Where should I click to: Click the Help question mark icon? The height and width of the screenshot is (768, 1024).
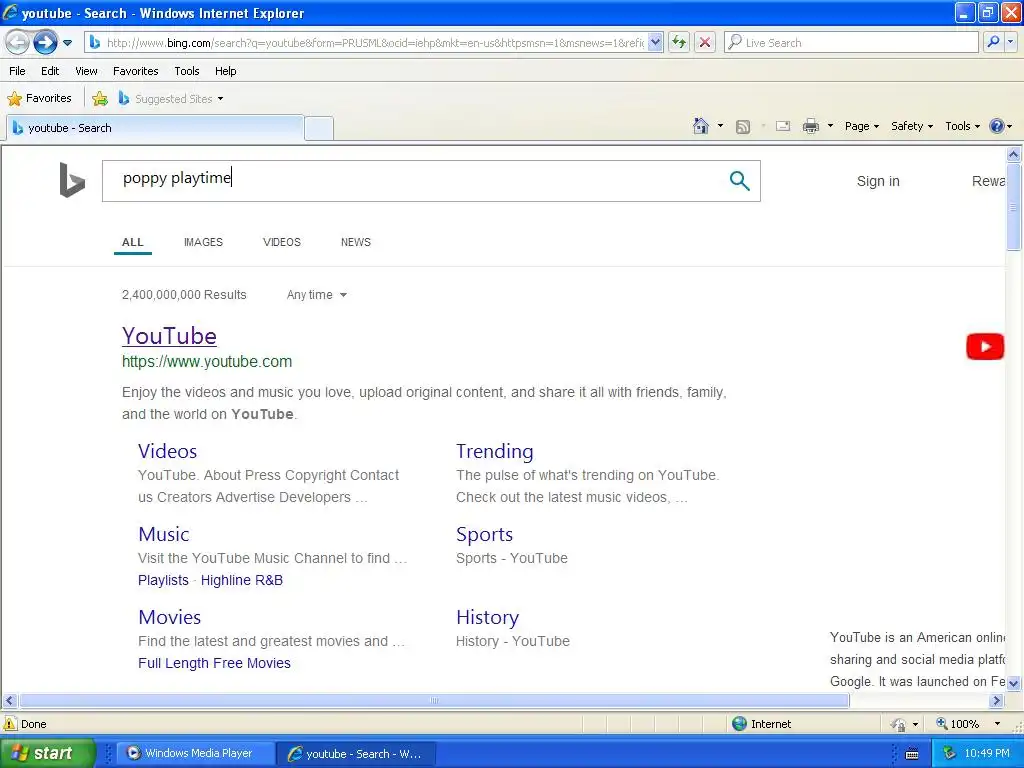tap(997, 126)
